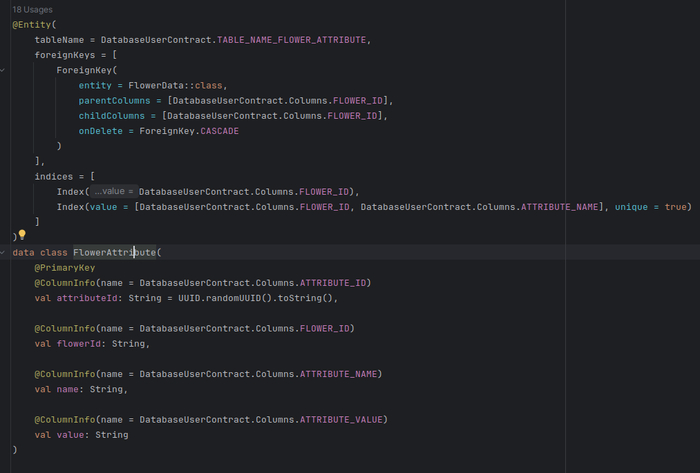
Task: Collapse the FlowerAttribute data class fold chevron
Action: point(4,252)
